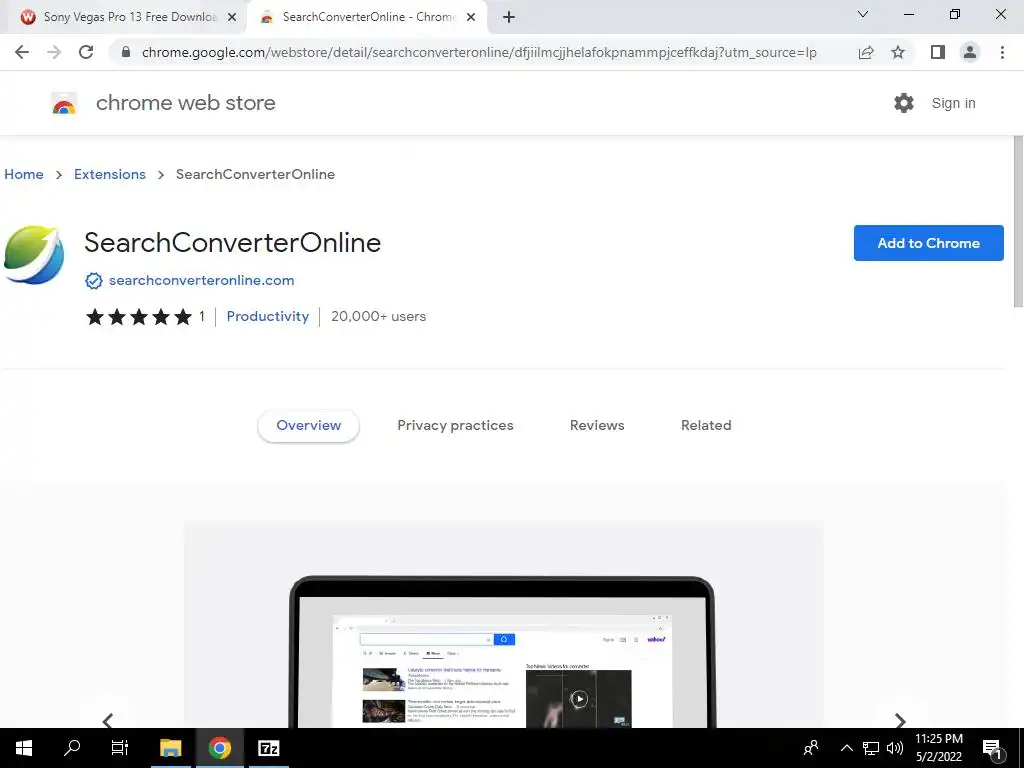Screen dimensions: 1024x768
Task: Click the padlock site info icon
Action: 126,52
